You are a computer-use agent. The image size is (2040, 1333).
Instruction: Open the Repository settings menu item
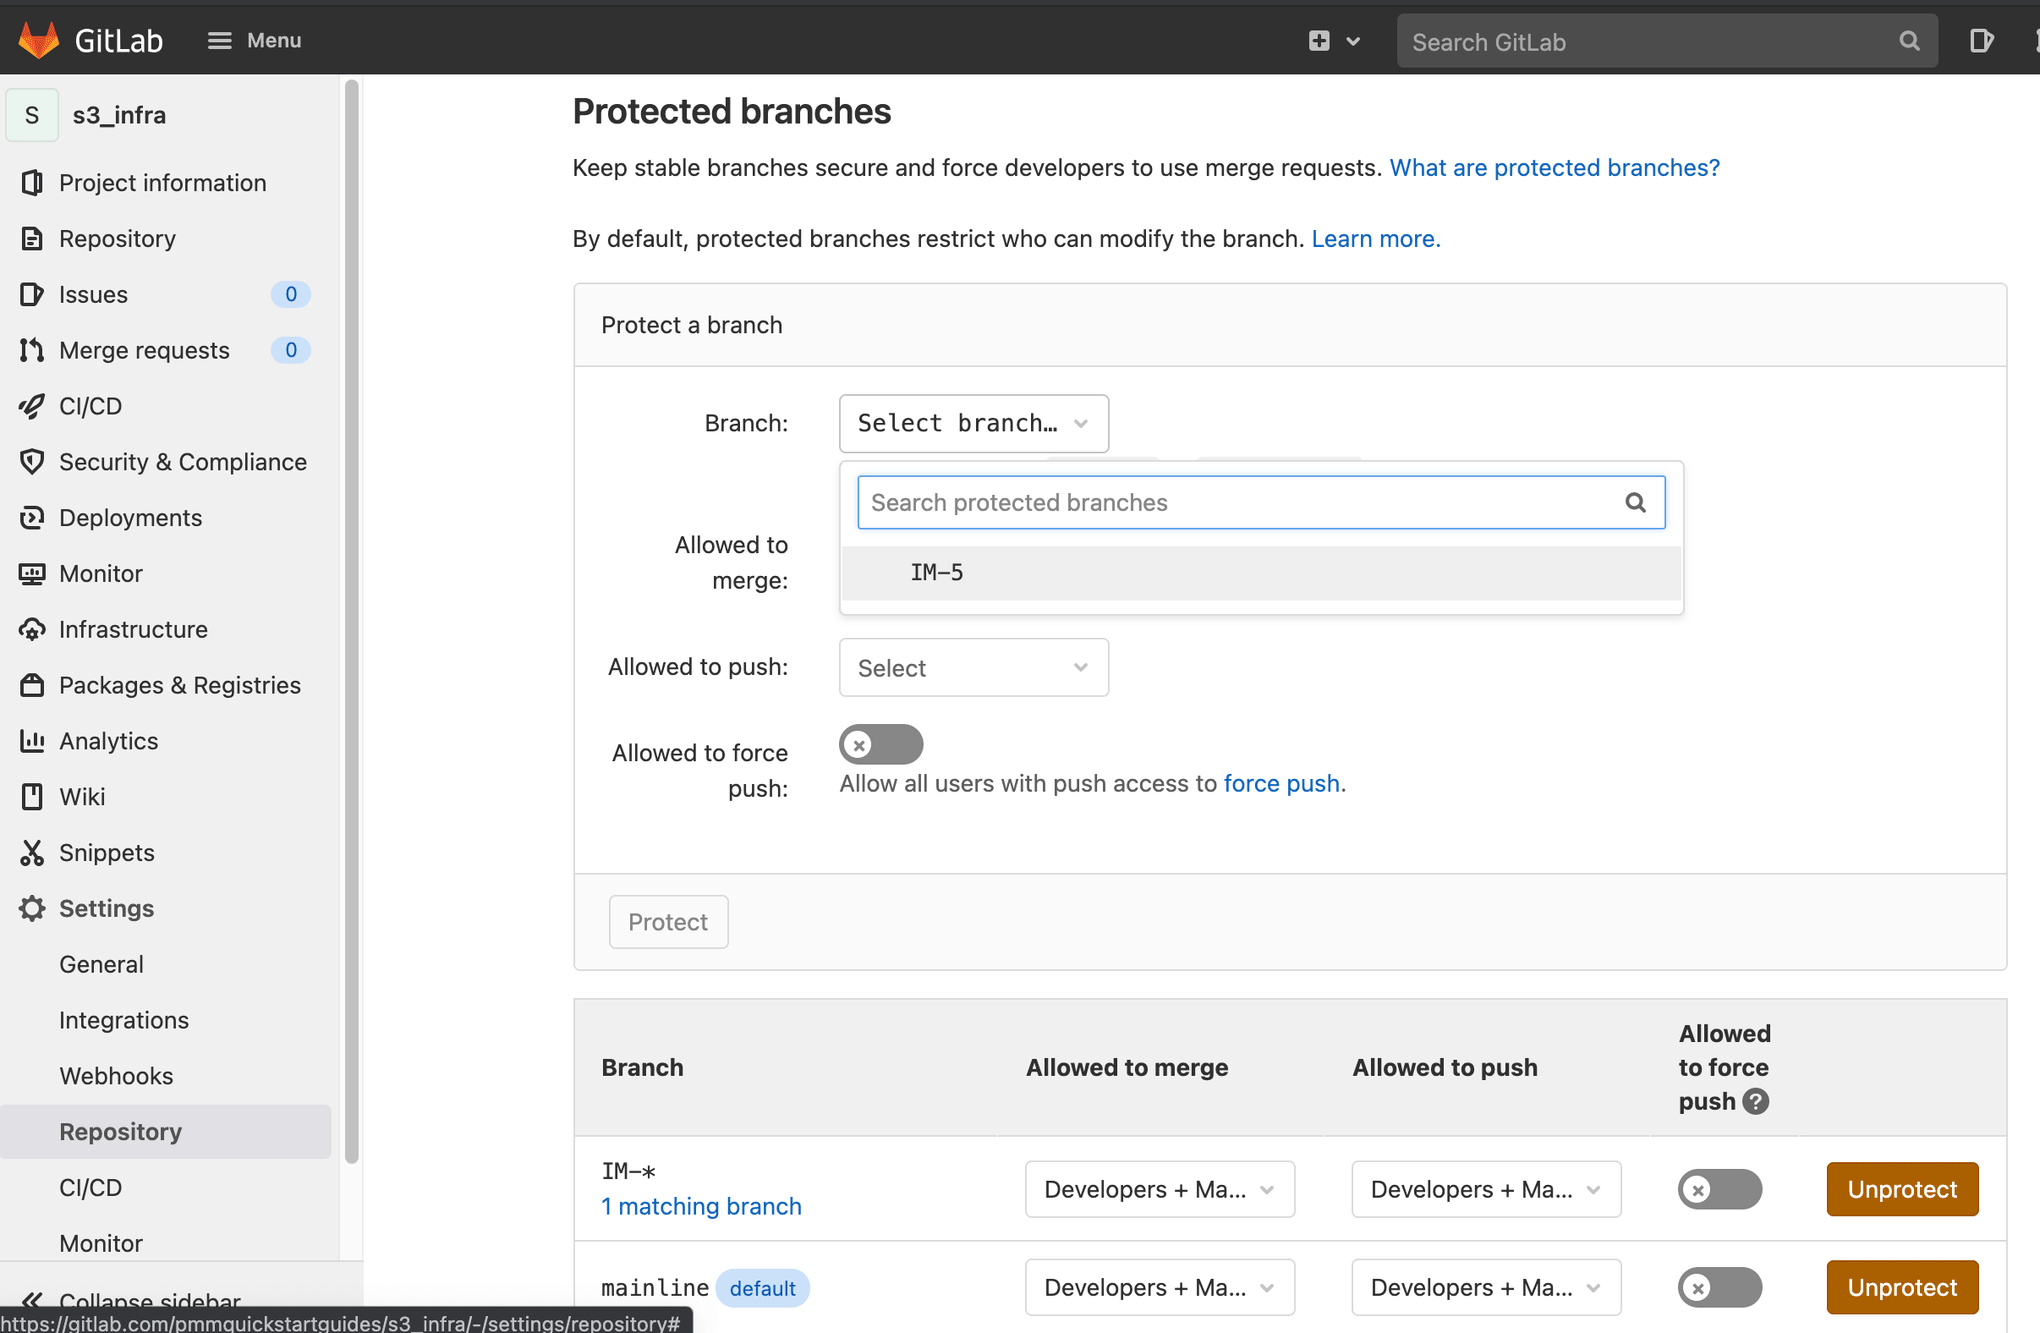point(121,1131)
